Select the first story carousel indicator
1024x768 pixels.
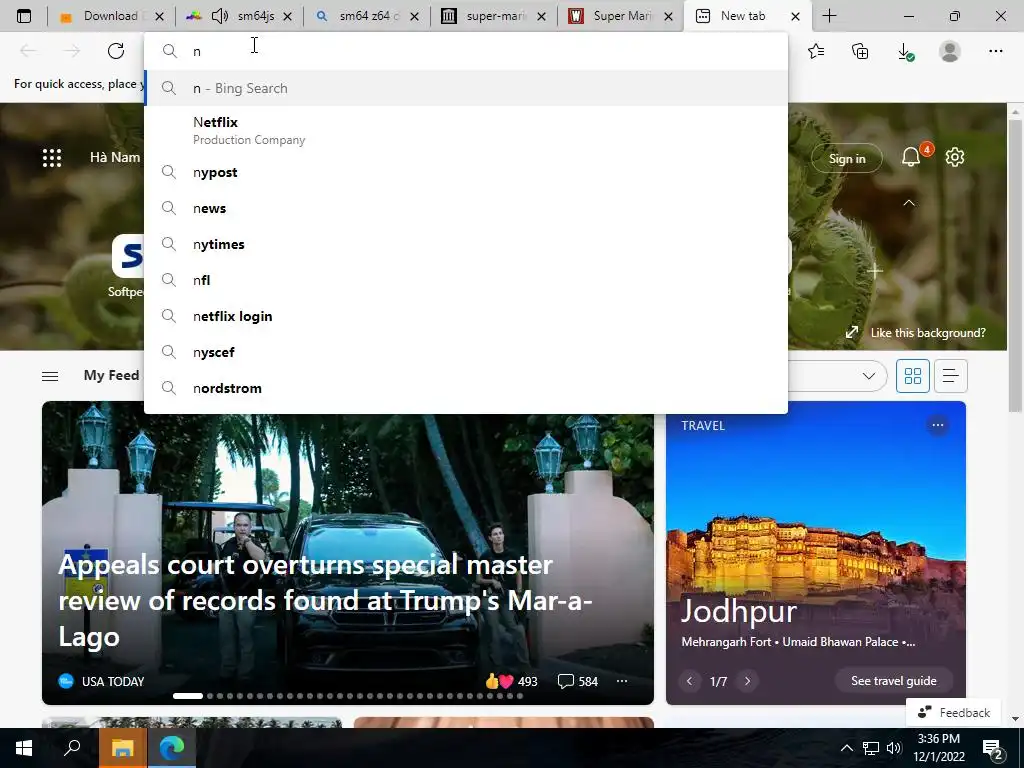(x=188, y=696)
